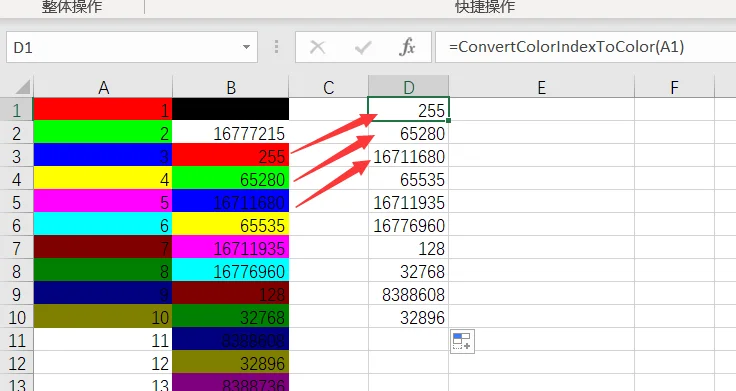Select column F header
This screenshot has height=391, width=736.
pos(675,87)
